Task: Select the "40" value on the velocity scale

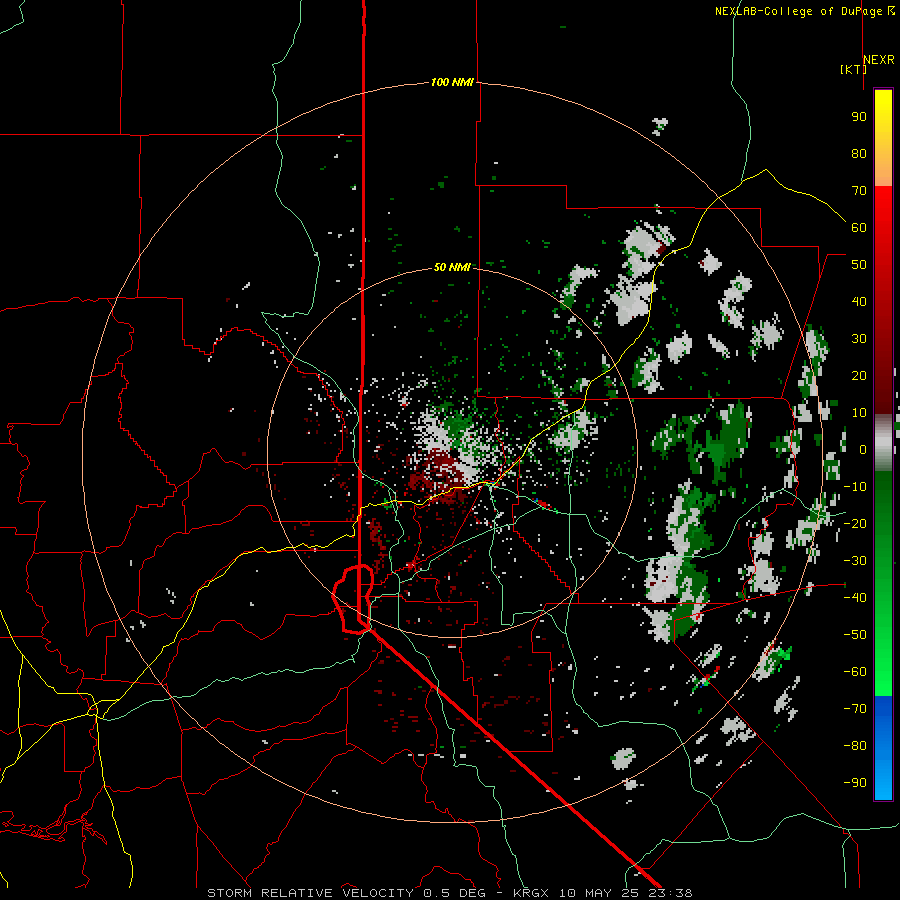Action: tap(859, 301)
